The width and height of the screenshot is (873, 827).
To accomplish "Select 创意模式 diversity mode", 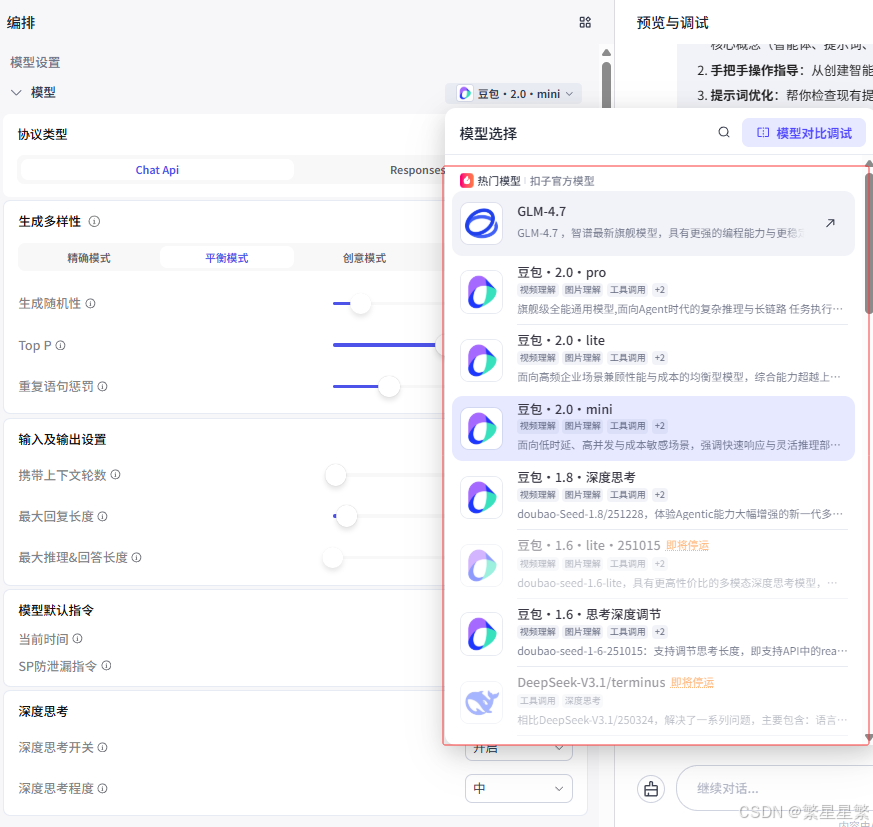I will (x=364, y=258).
